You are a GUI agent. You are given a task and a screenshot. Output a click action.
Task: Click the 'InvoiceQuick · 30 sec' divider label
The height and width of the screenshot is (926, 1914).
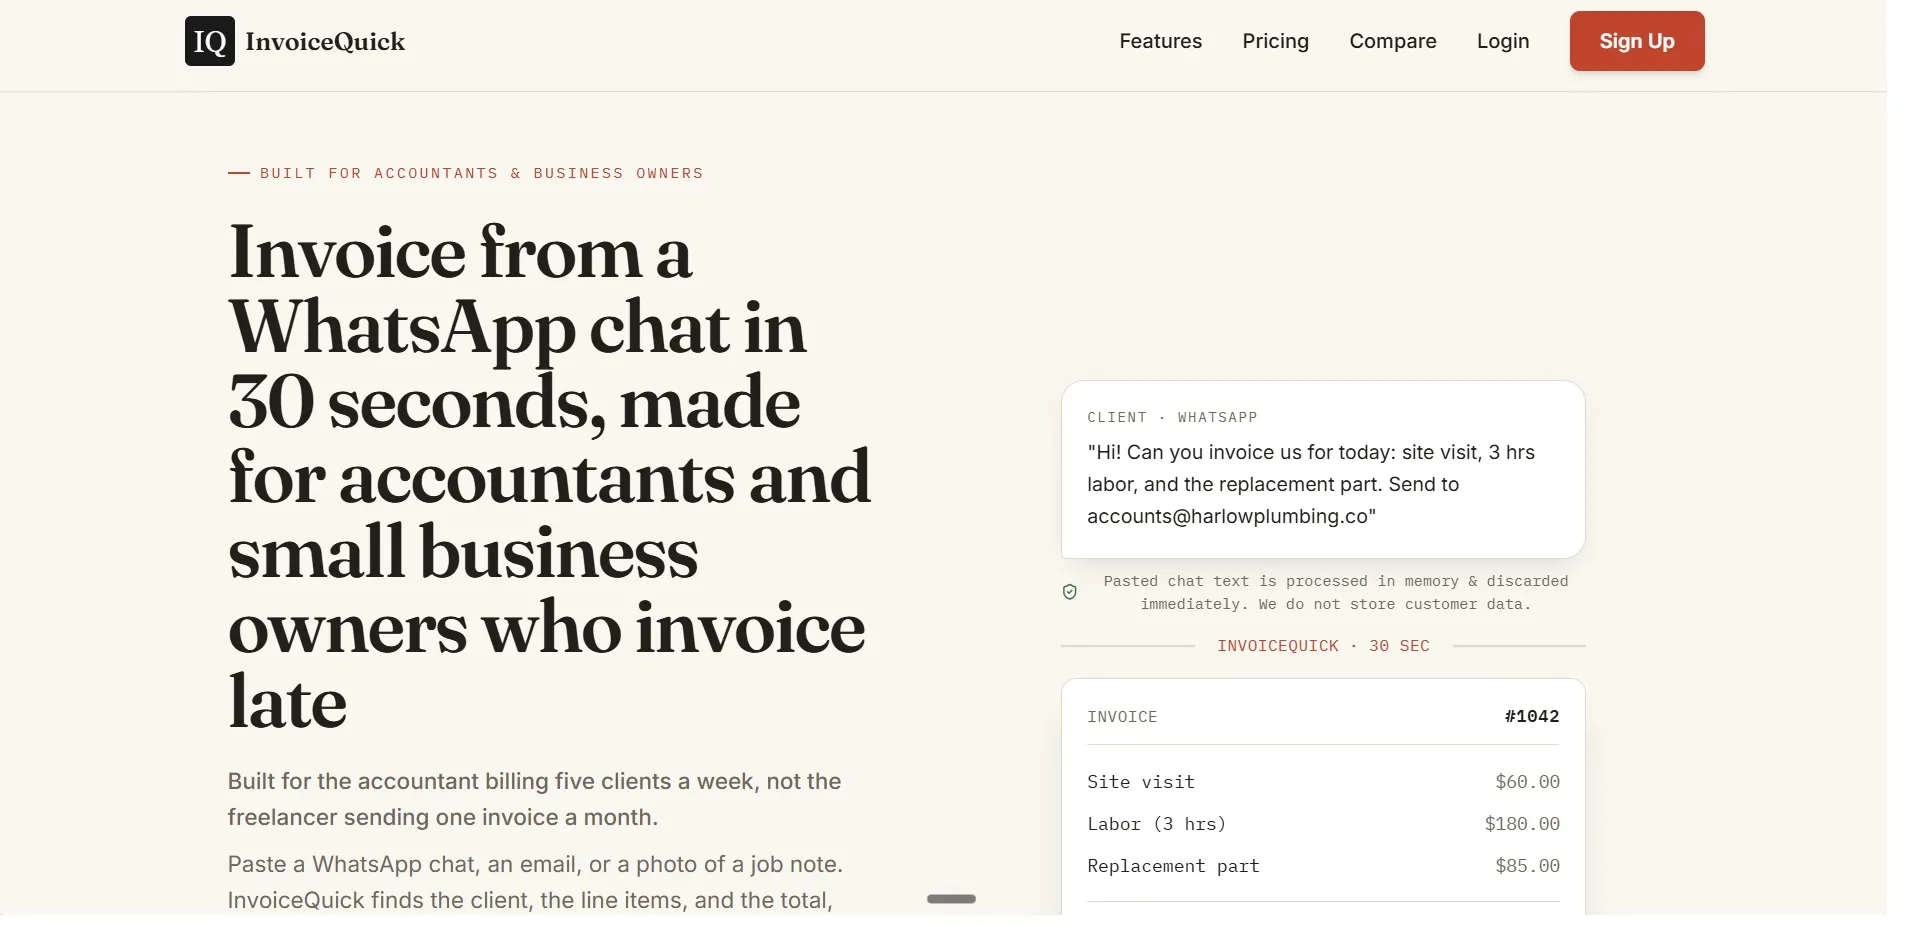point(1323,646)
